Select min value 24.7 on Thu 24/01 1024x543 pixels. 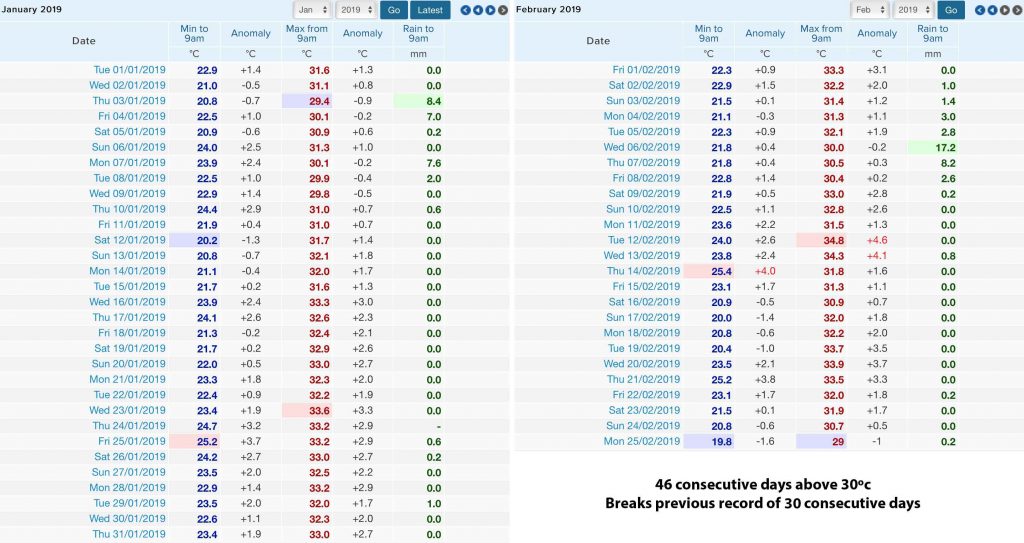[207, 426]
